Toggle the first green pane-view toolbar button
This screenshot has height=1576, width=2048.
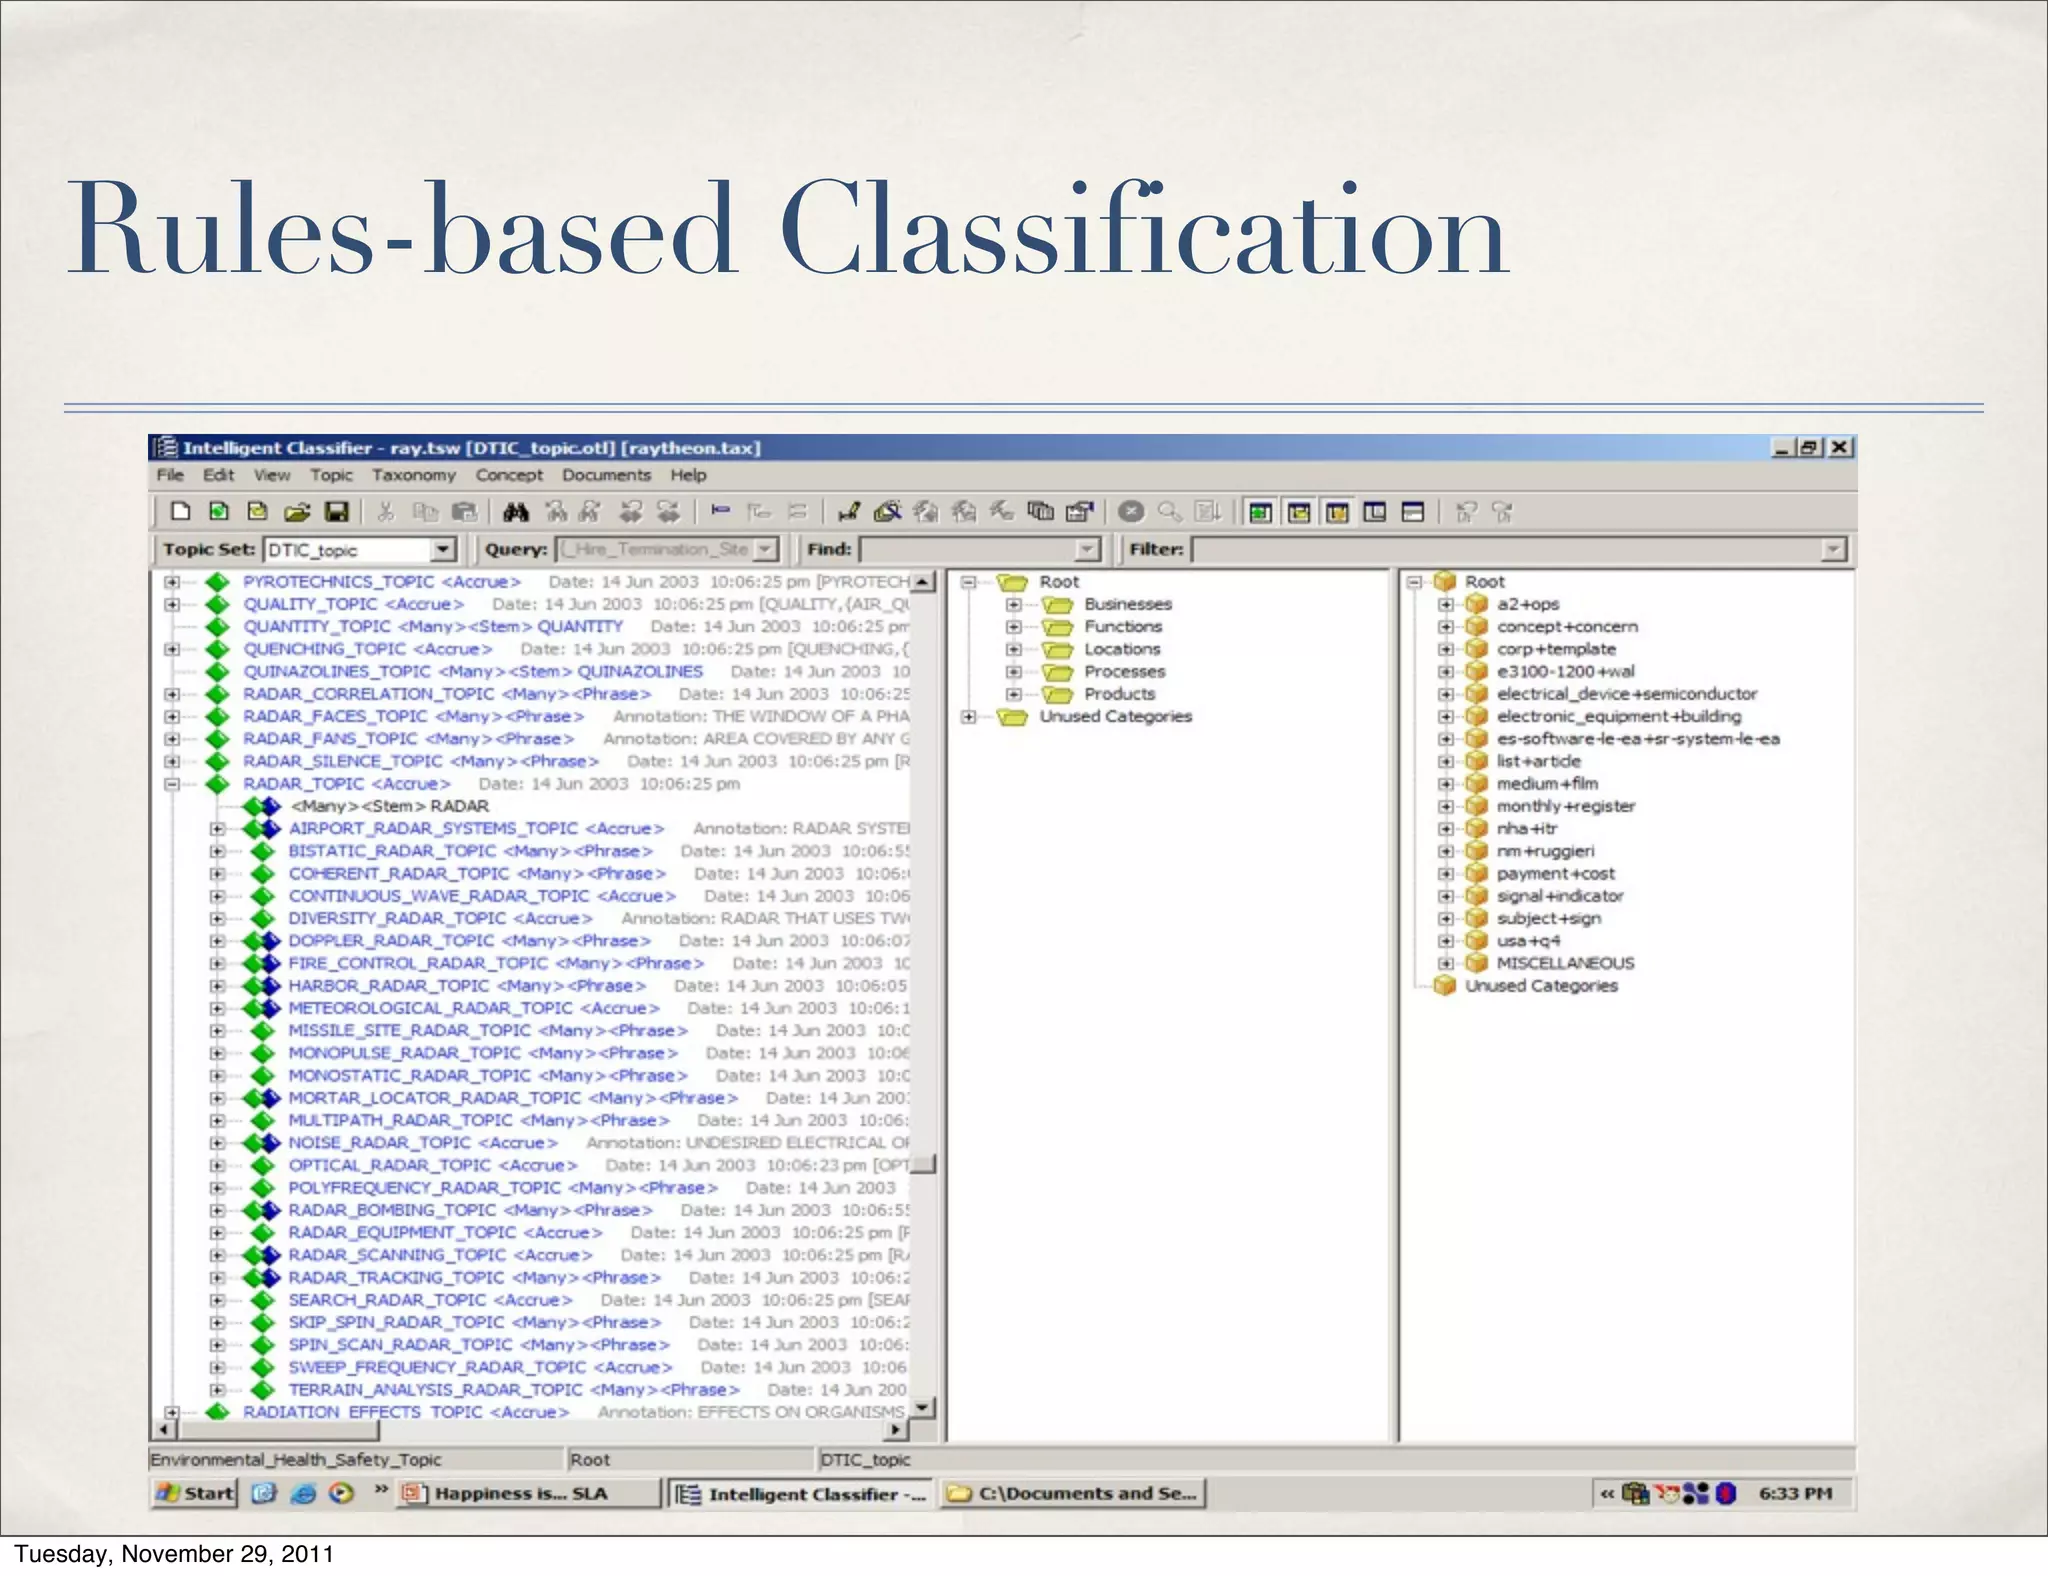click(1260, 512)
